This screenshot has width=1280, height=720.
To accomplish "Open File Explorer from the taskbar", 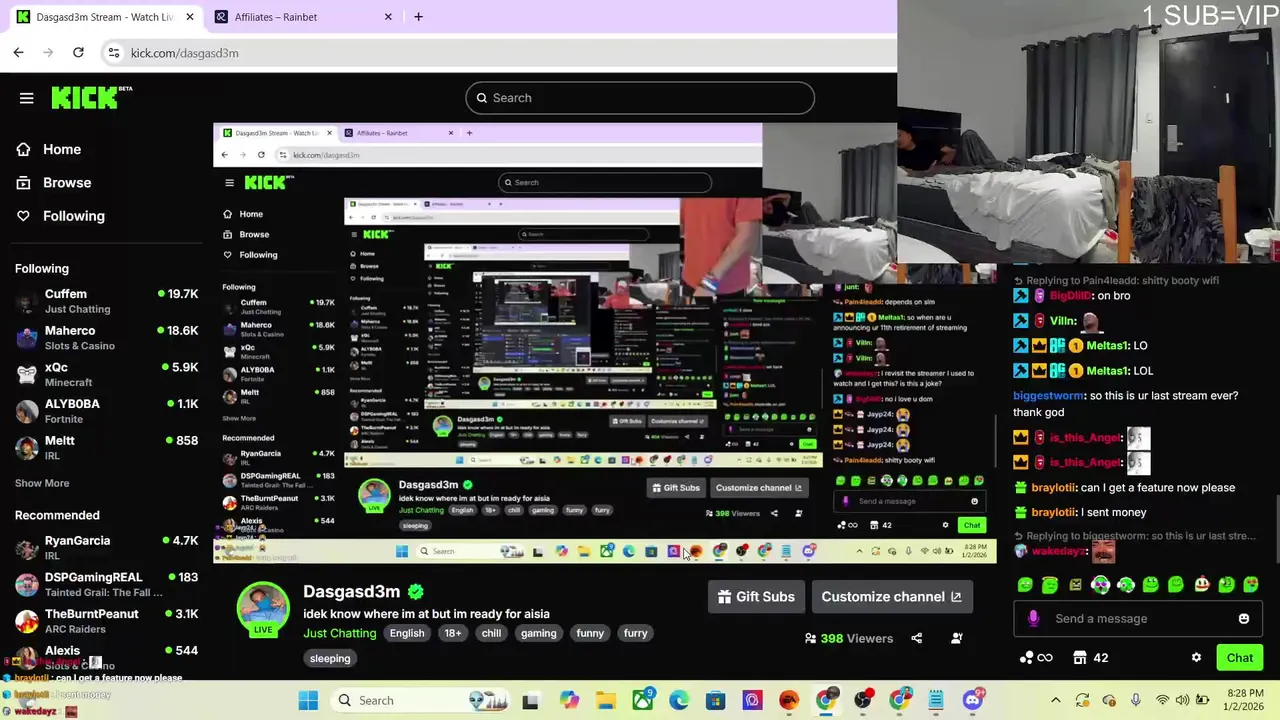I will pyautogui.click(x=606, y=701).
